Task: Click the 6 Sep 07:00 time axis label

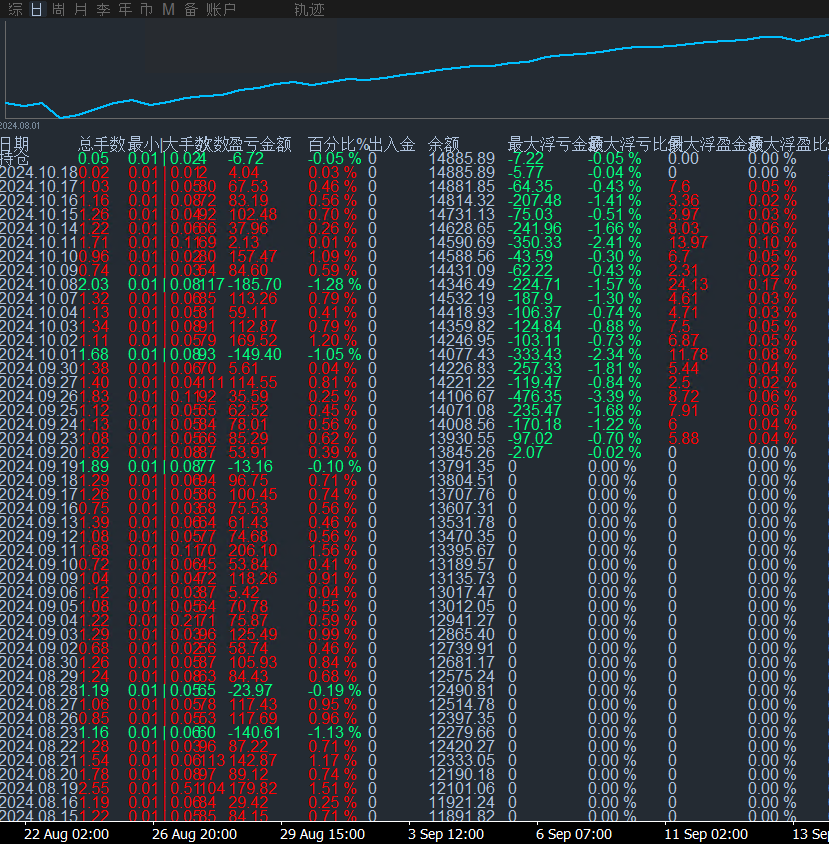Action: pos(574,834)
